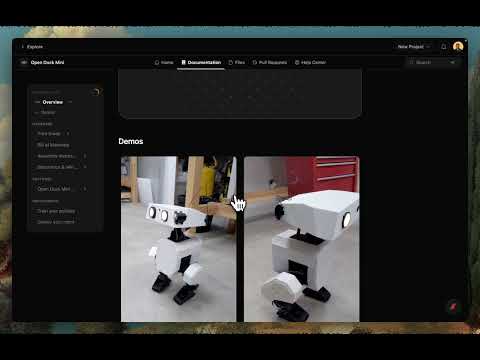This screenshot has width=480, height=360.
Task: Click the Demos heading
Action: pos(131,141)
